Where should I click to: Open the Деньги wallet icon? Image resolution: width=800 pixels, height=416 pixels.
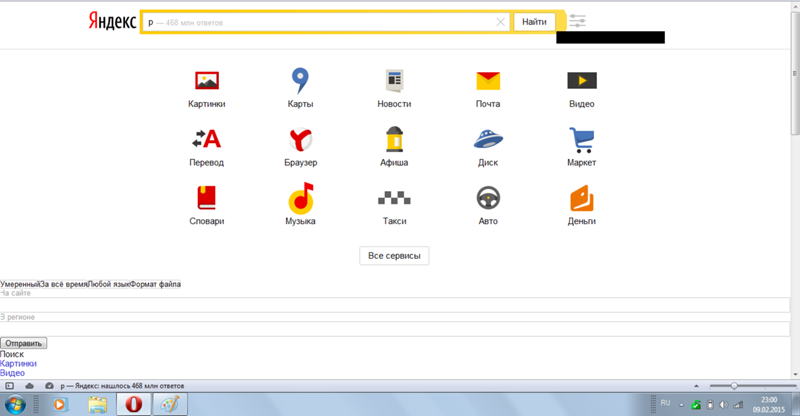582,198
